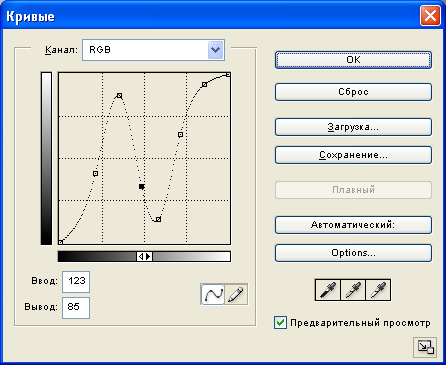Select the hollow curve point on the second rising slope
446x365 pixels.
pyautogui.click(x=180, y=135)
